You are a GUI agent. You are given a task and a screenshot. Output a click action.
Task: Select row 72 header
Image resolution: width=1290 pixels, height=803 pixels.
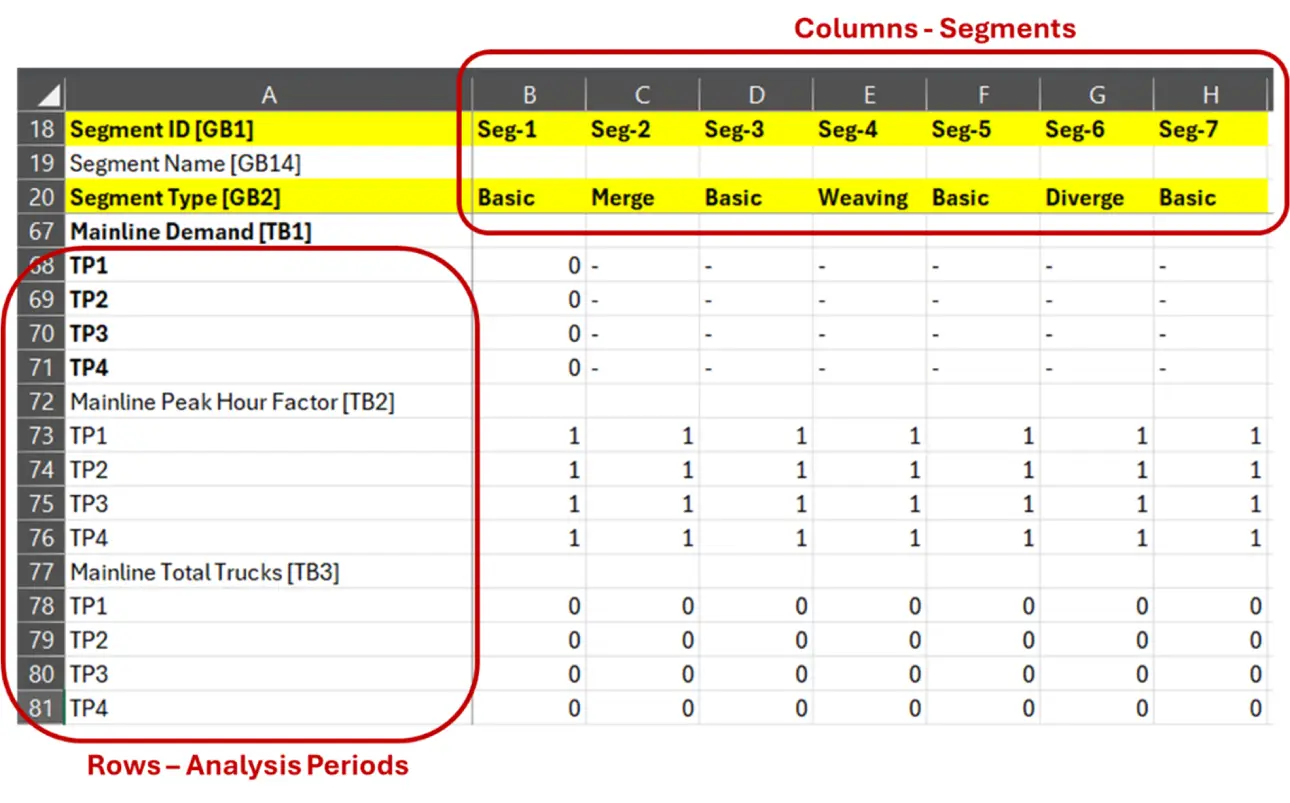pyautogui.click(x=42, y=401)
